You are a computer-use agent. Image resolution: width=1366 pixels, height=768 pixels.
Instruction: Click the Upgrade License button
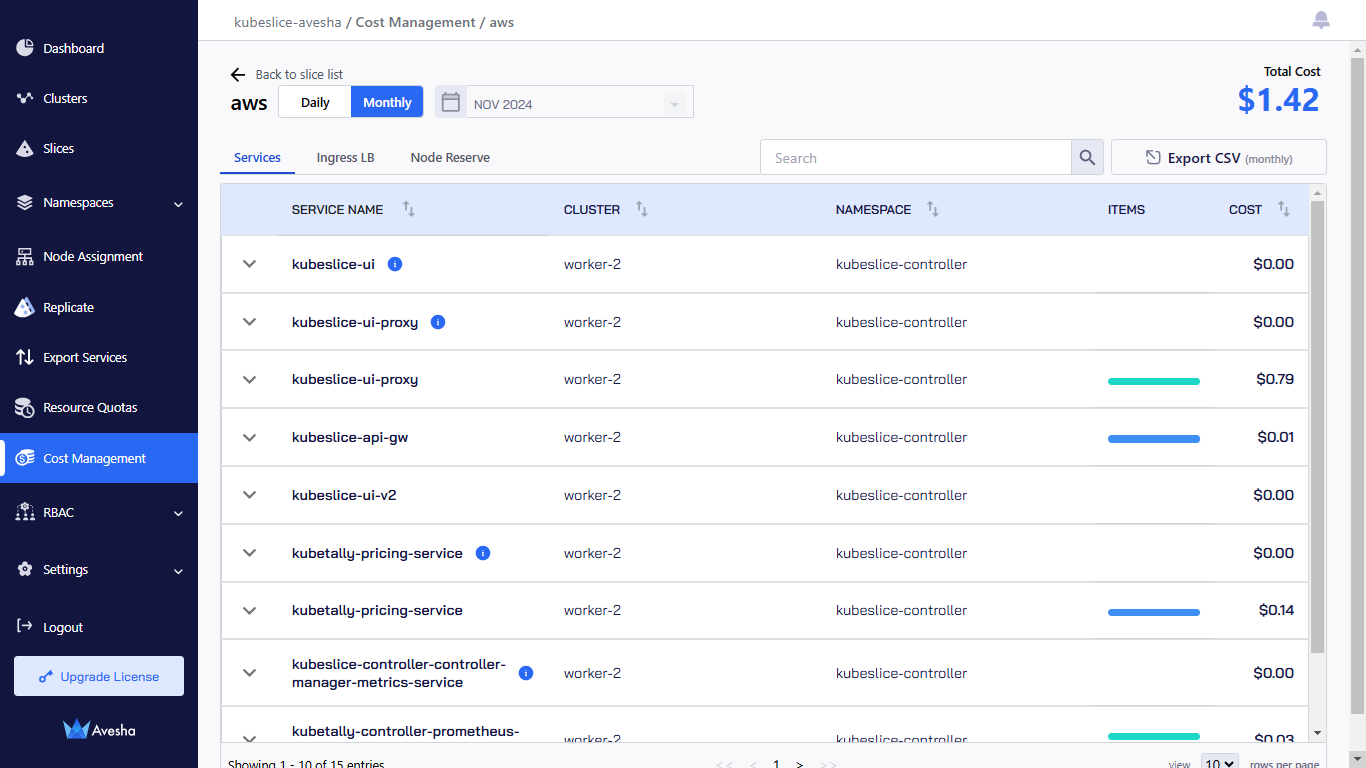click(99, 676)
